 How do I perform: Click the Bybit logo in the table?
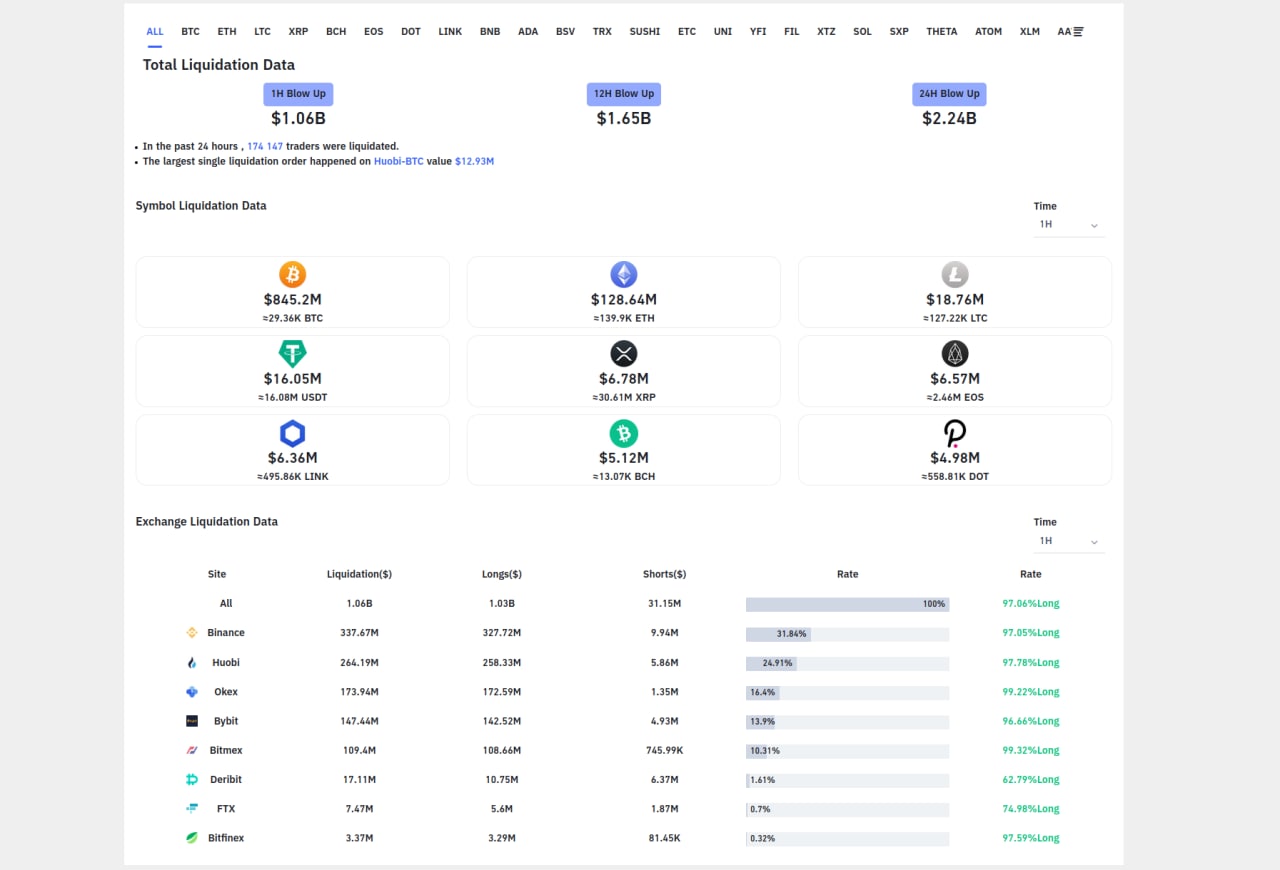192,721
